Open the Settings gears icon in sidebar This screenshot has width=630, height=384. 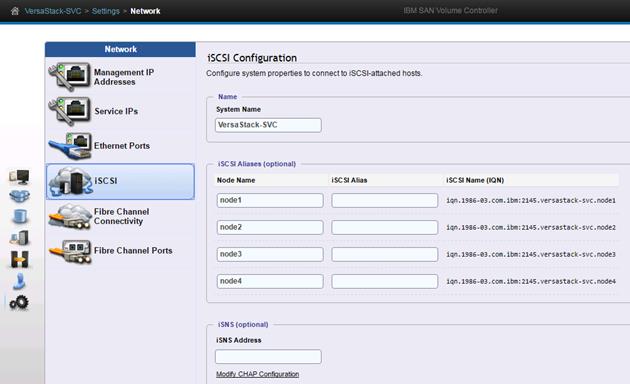click(19, 302)
